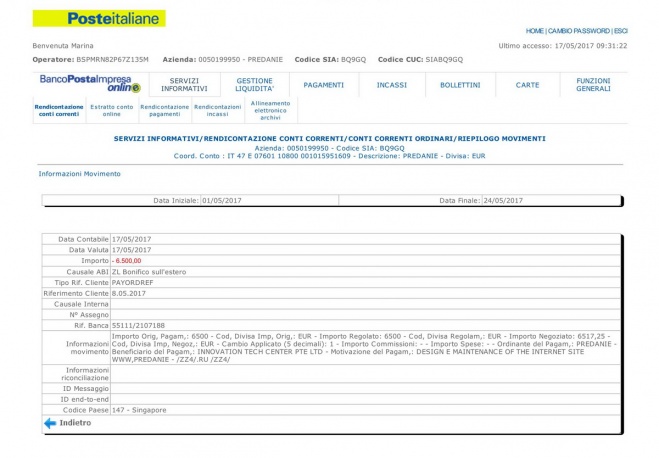Click the Posteitaliane logo
Image resolution: width=659 pixels, height=458 pixels.
pyautogui.click(x=99, y=18)
